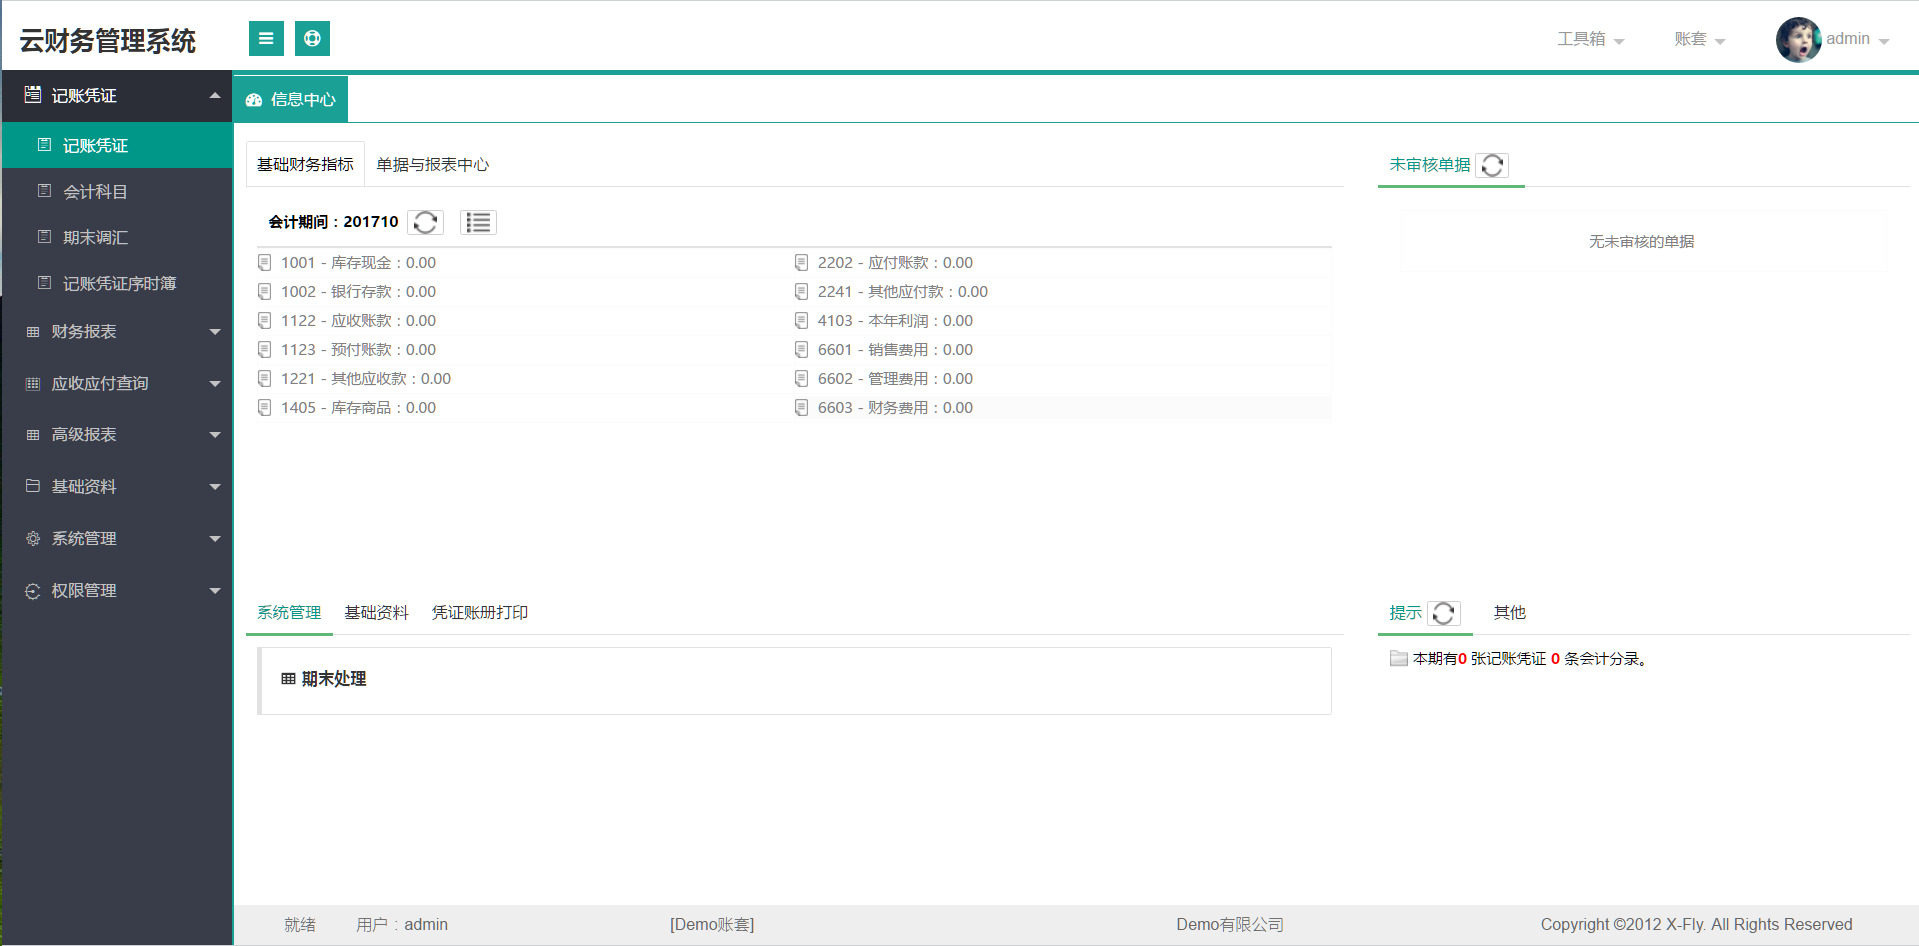Click the admin user avatar
The width and height of the screenshot is (1919, 946).
tap(1798, 40)
